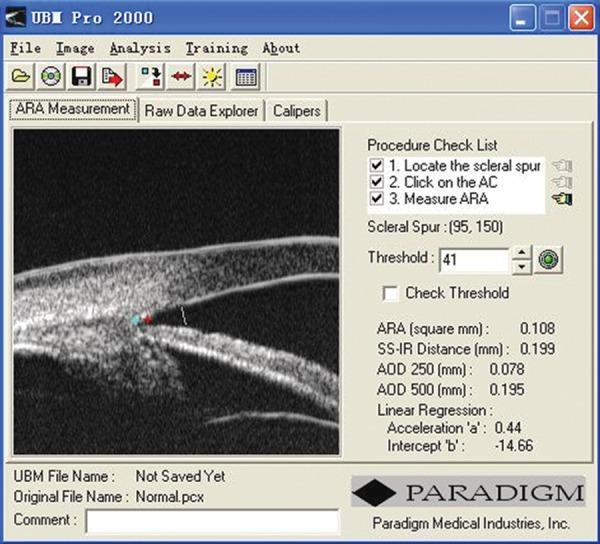
Task: Open the Analysis menu
Action: point(139,48)
